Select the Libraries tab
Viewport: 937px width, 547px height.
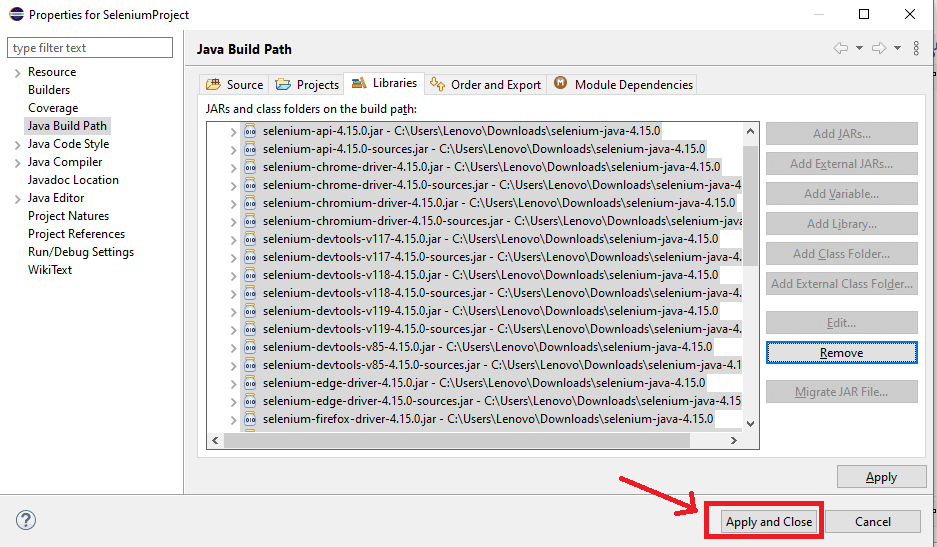coord(384,83)
